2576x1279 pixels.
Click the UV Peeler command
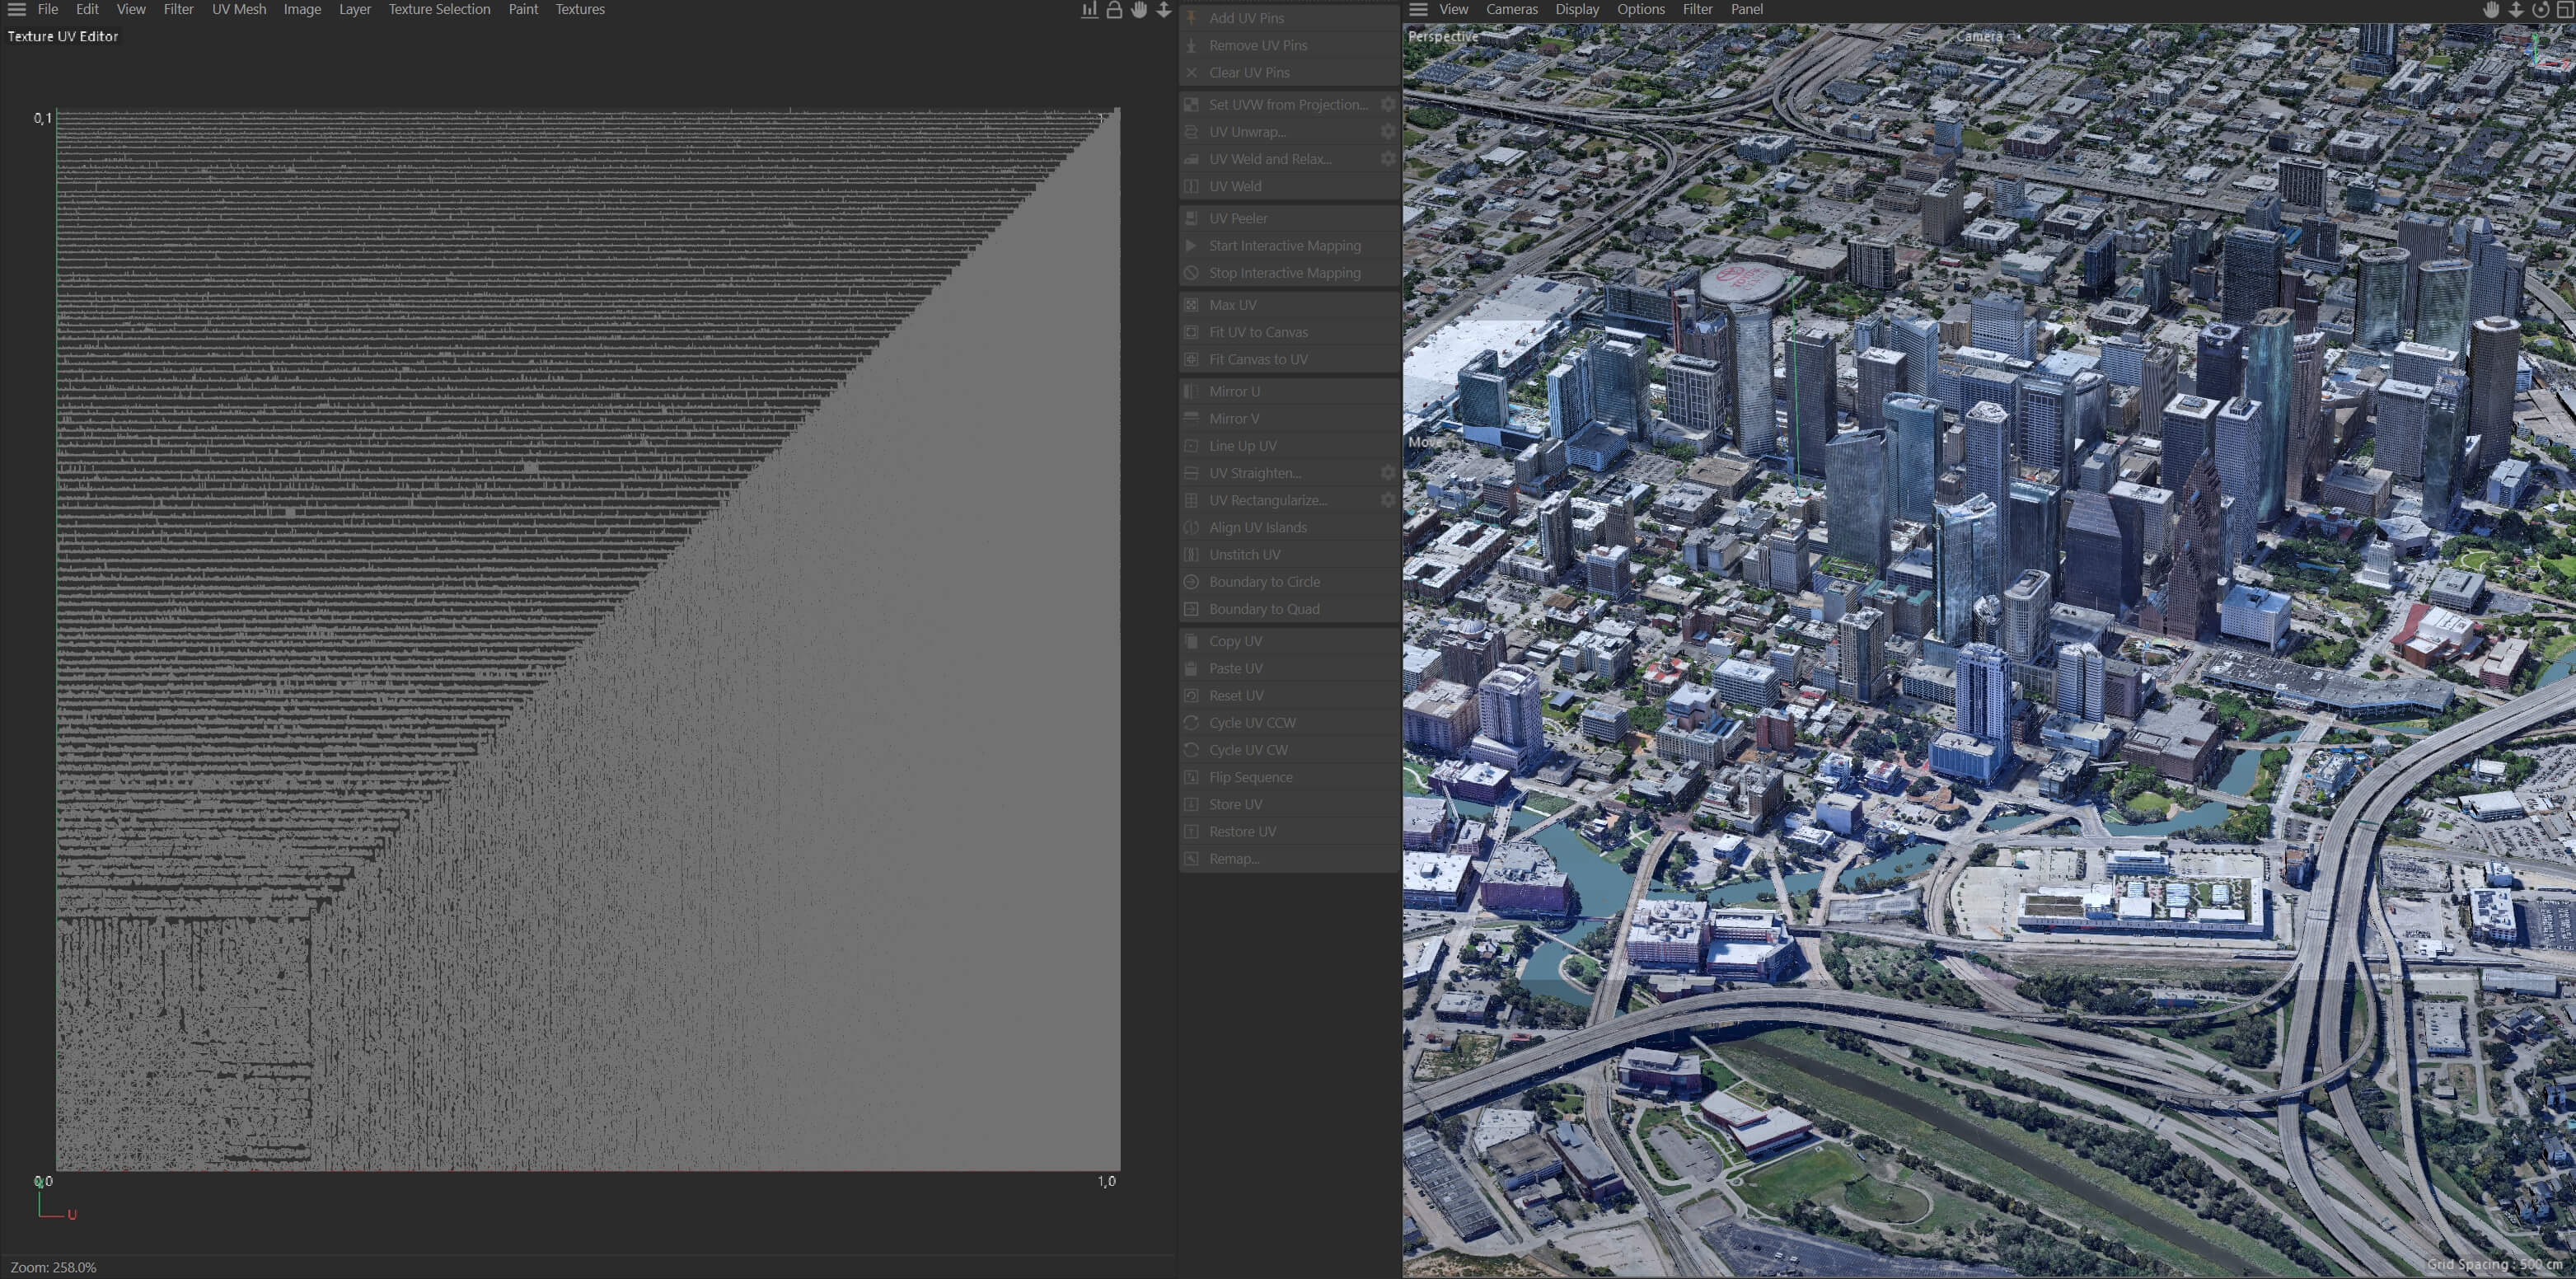click(x=1289, y=218)
